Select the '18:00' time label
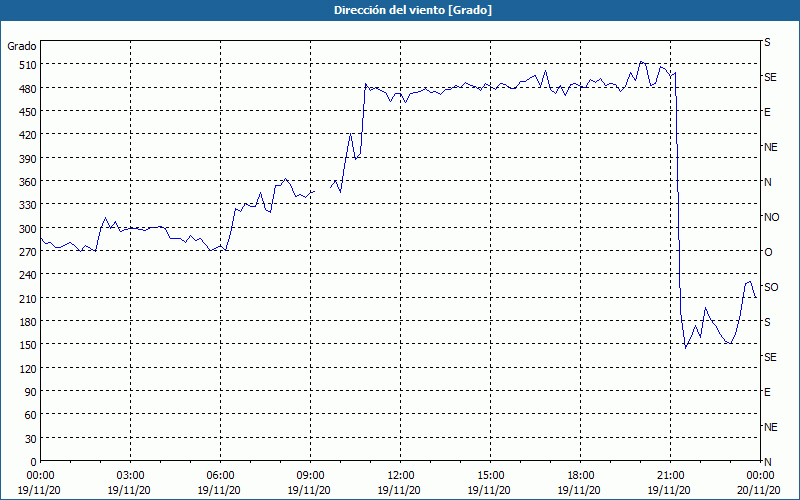The image size is (800, 500). [581, 476]
